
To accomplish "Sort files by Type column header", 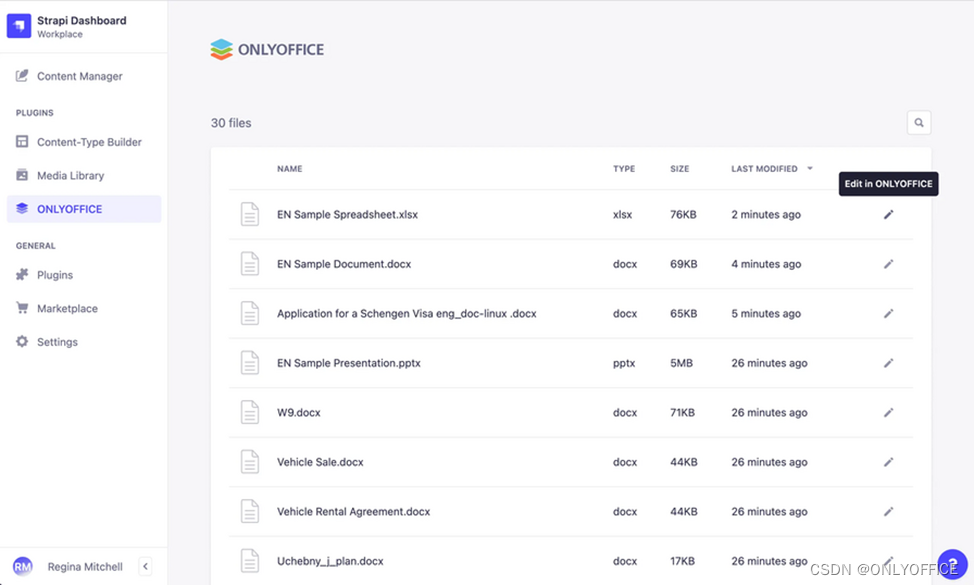I will click(x=624, y=168).
